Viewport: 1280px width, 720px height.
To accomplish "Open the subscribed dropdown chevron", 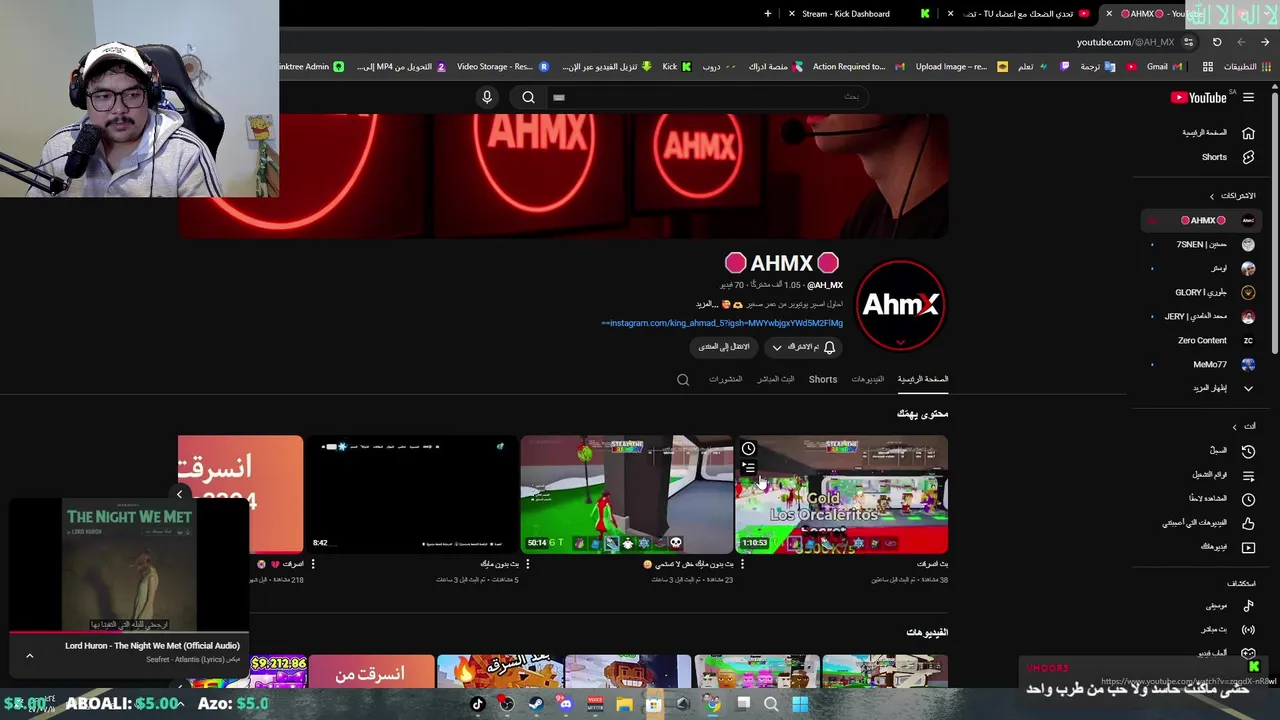I will point(777,347).
